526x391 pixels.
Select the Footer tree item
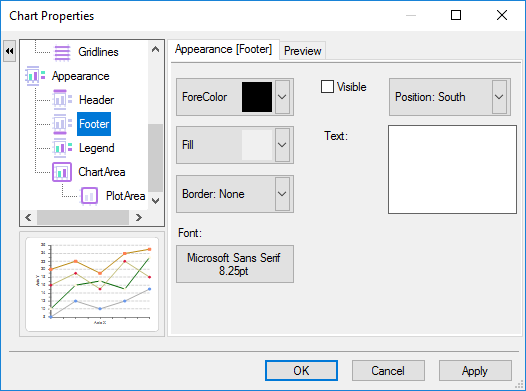(x=94, y=124)
